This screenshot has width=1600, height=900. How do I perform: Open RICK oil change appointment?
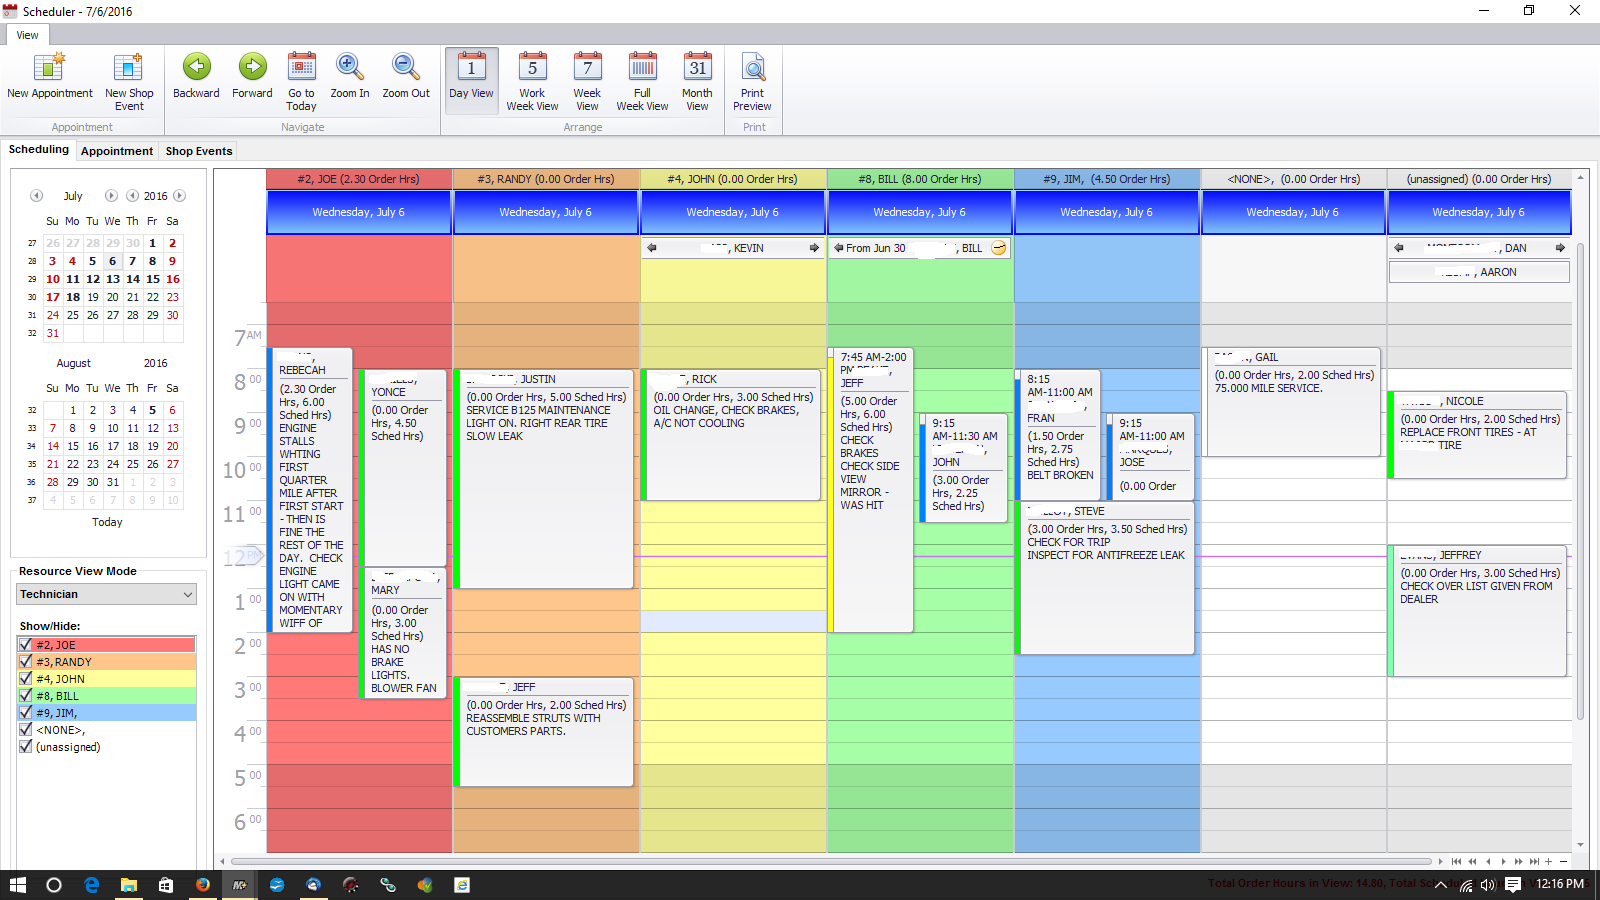tap(733, 435)
